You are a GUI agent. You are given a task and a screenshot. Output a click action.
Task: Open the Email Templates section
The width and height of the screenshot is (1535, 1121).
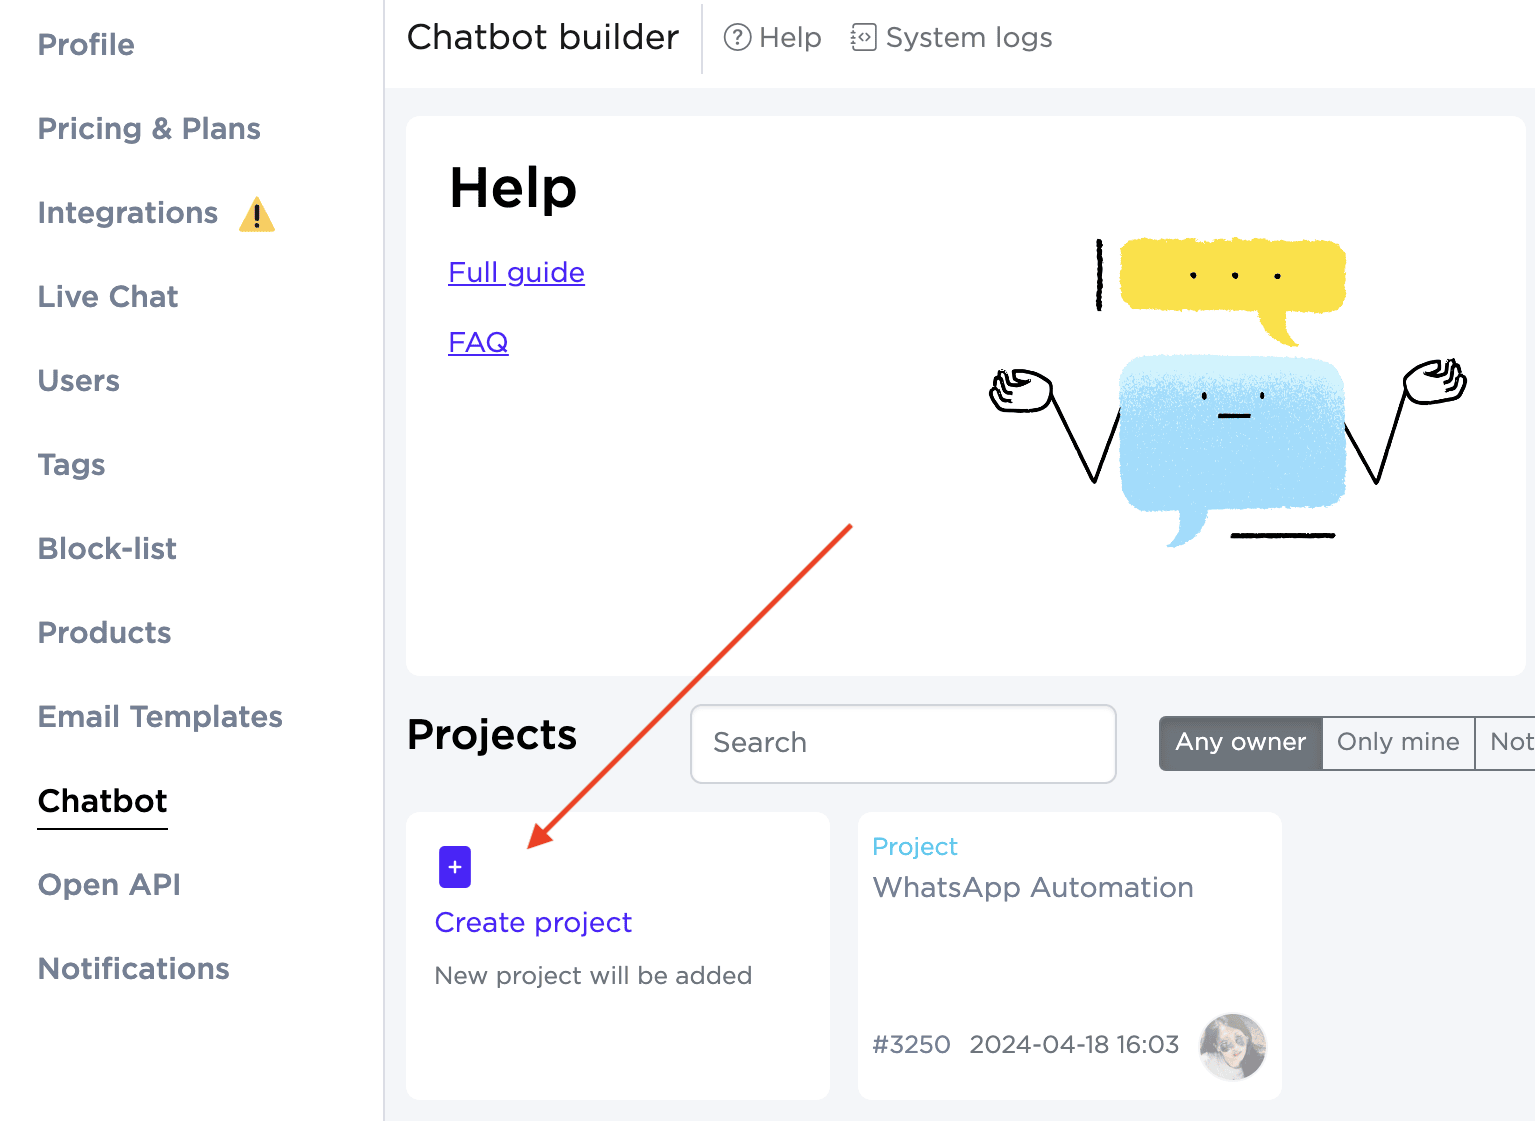(x=160, y=717)
